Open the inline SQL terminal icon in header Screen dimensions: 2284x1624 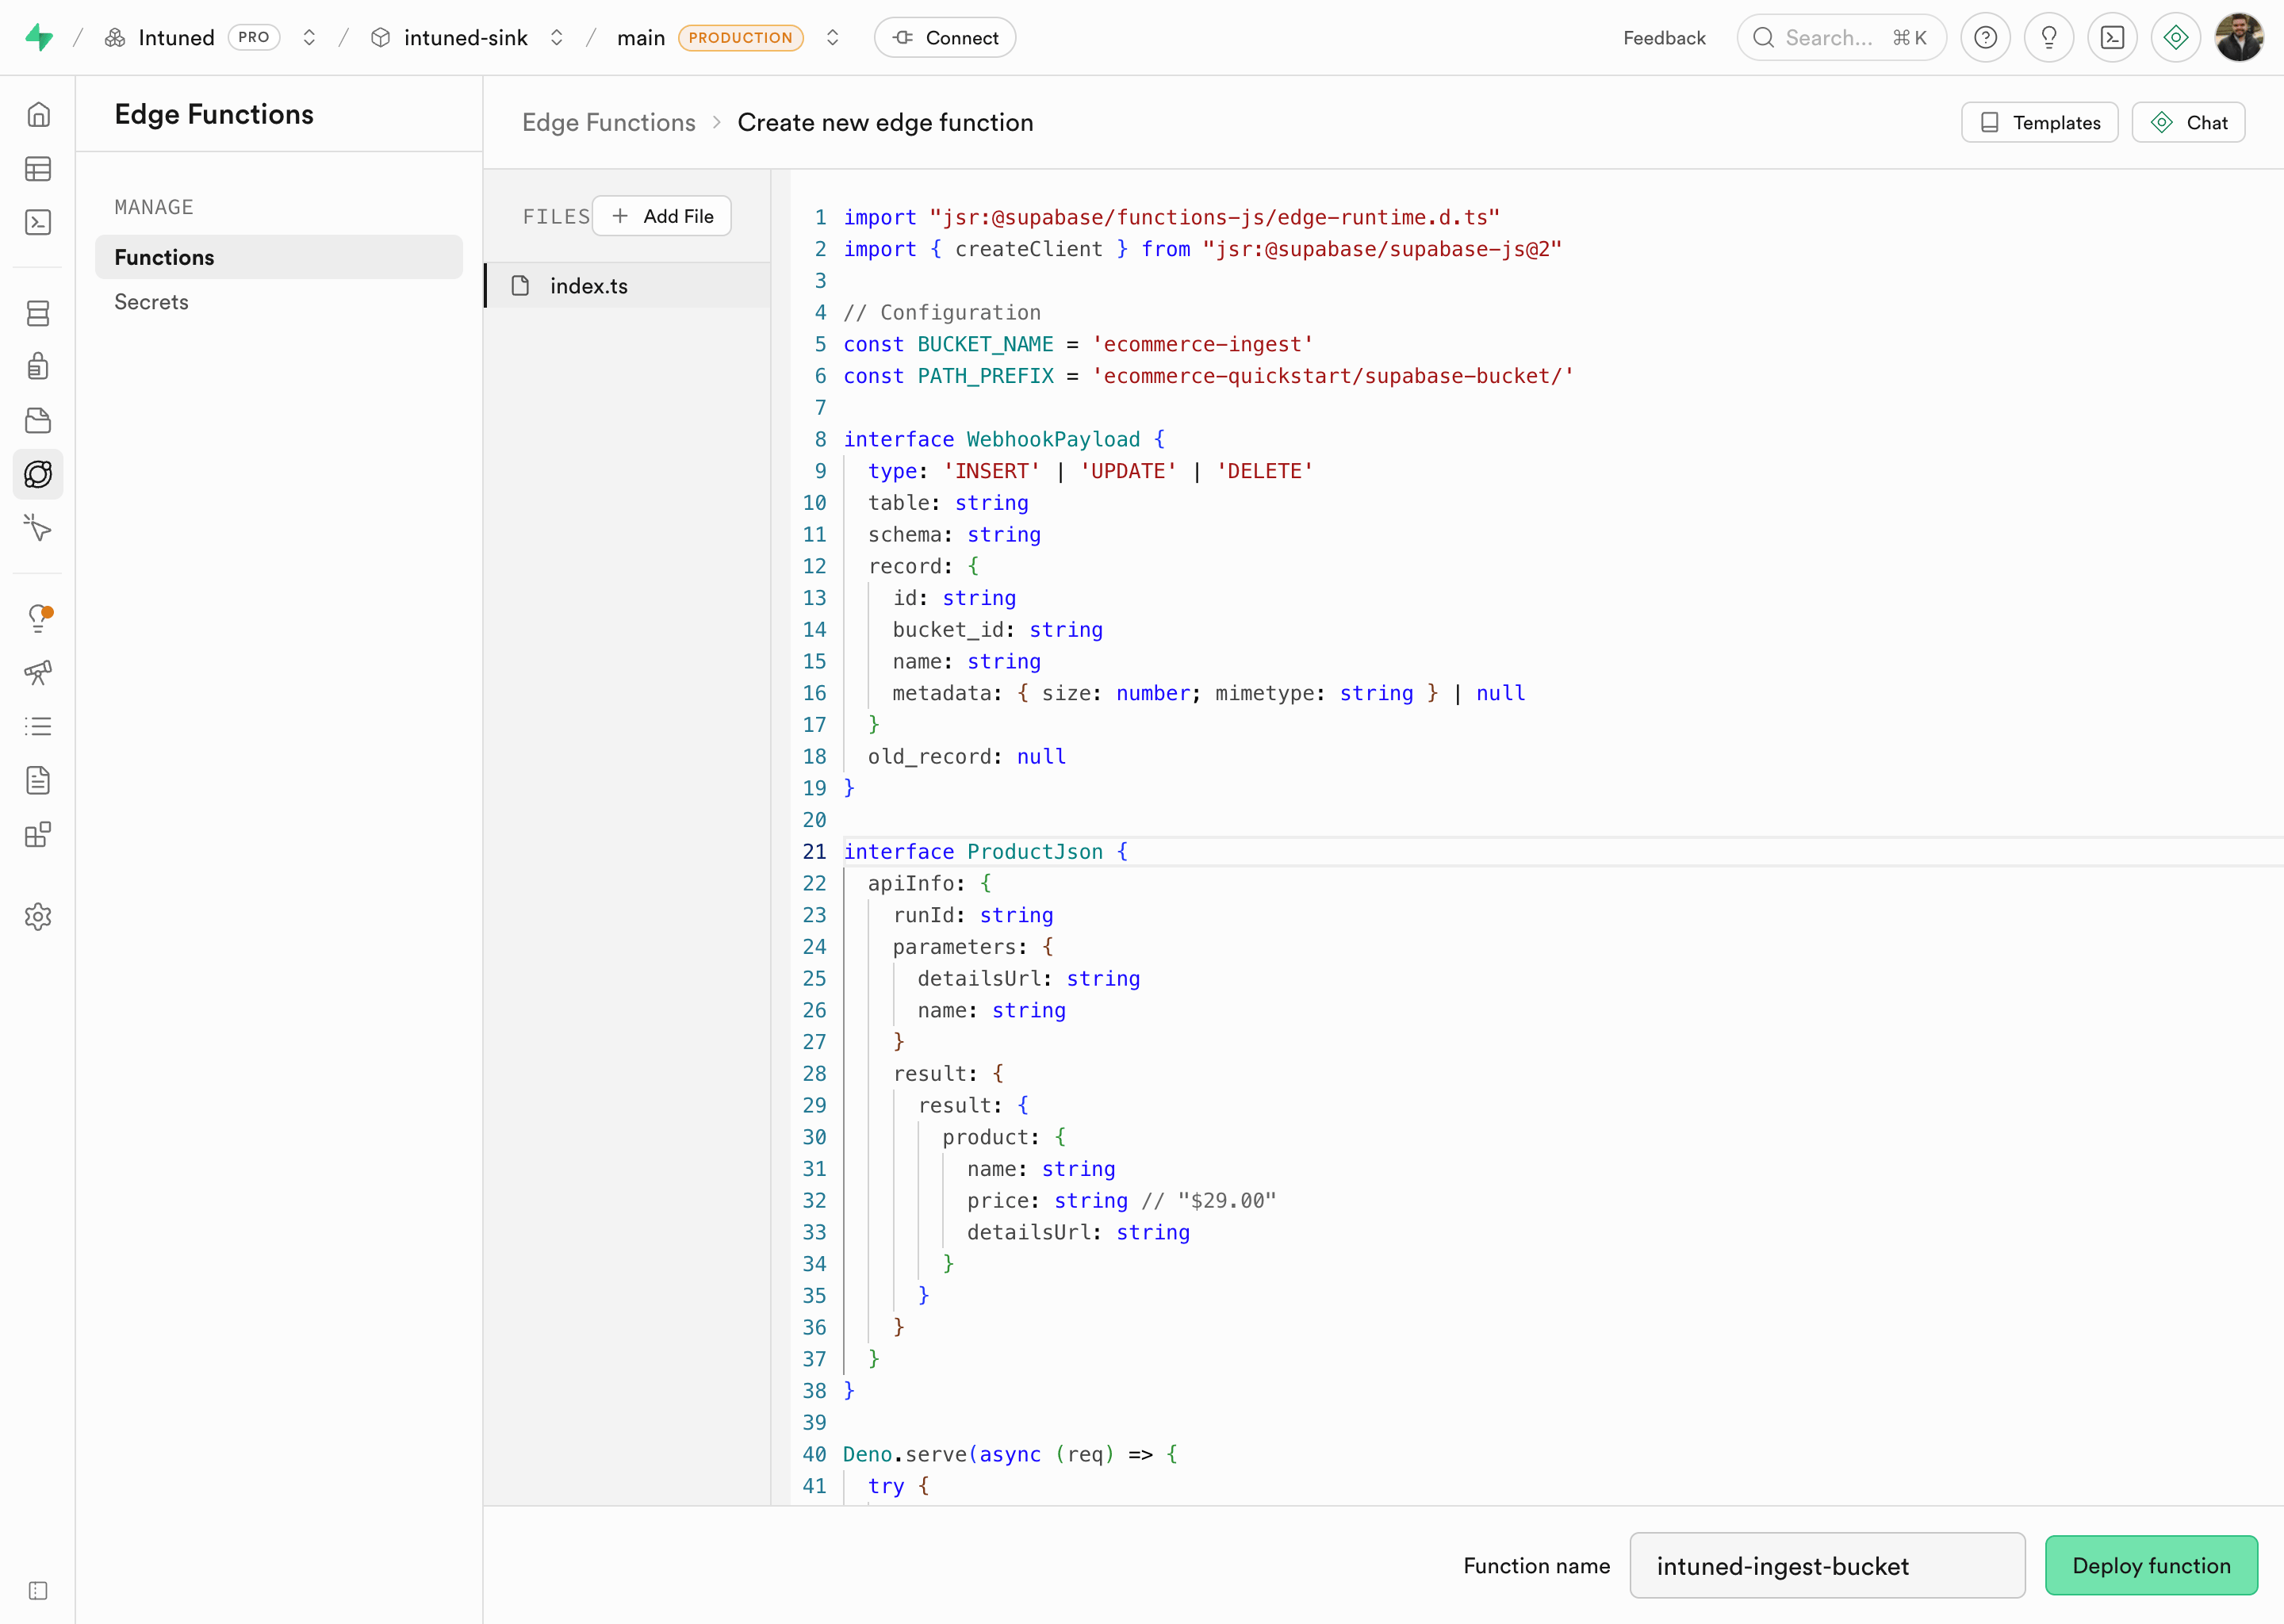tap(2112, 38)
